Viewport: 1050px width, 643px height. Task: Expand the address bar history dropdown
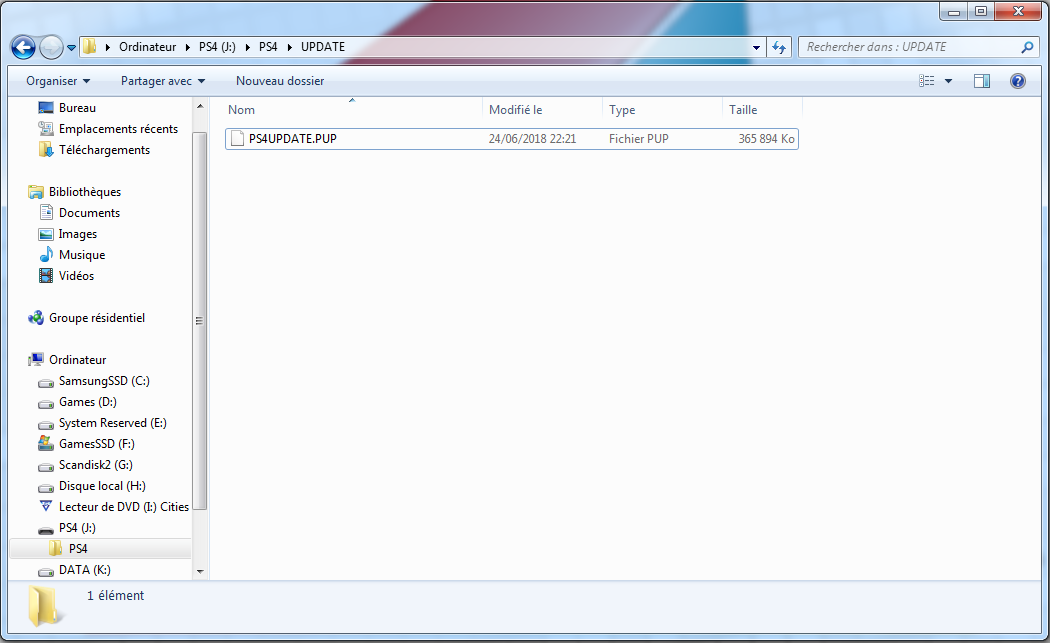[756, 47]
